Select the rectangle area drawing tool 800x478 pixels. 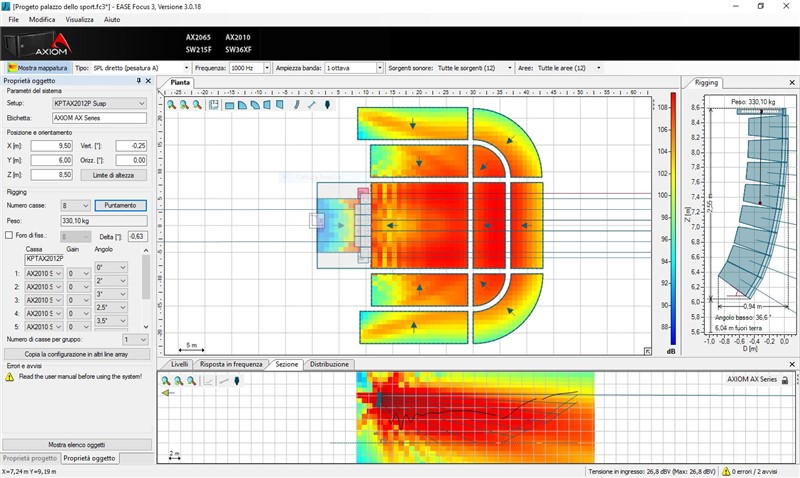(x=229, y=104)
